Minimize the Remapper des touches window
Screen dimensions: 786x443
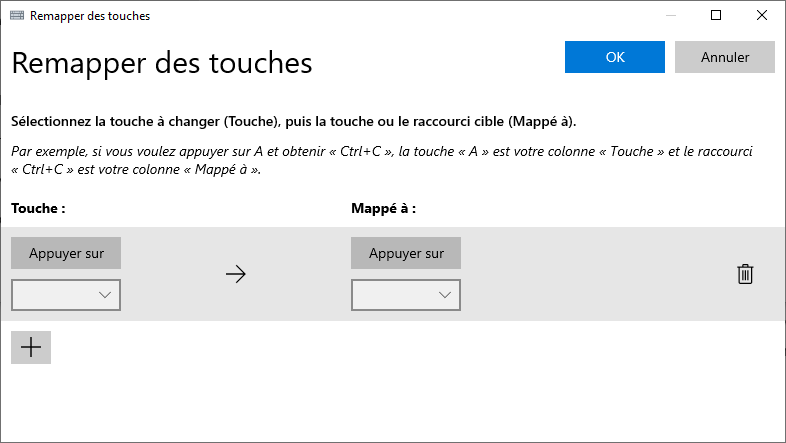[x=671, y=15]
